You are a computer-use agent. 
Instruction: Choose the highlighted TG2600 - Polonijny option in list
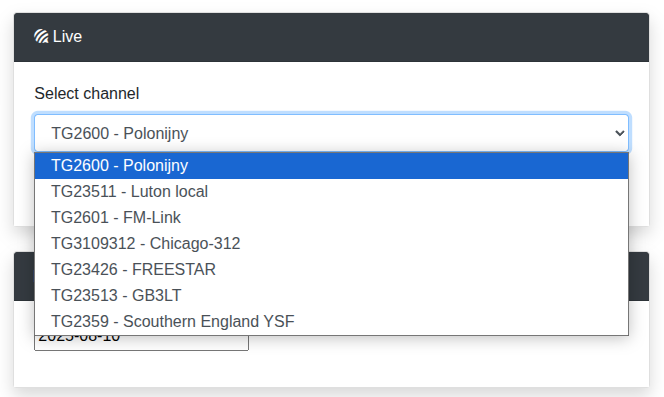(332, 166)
